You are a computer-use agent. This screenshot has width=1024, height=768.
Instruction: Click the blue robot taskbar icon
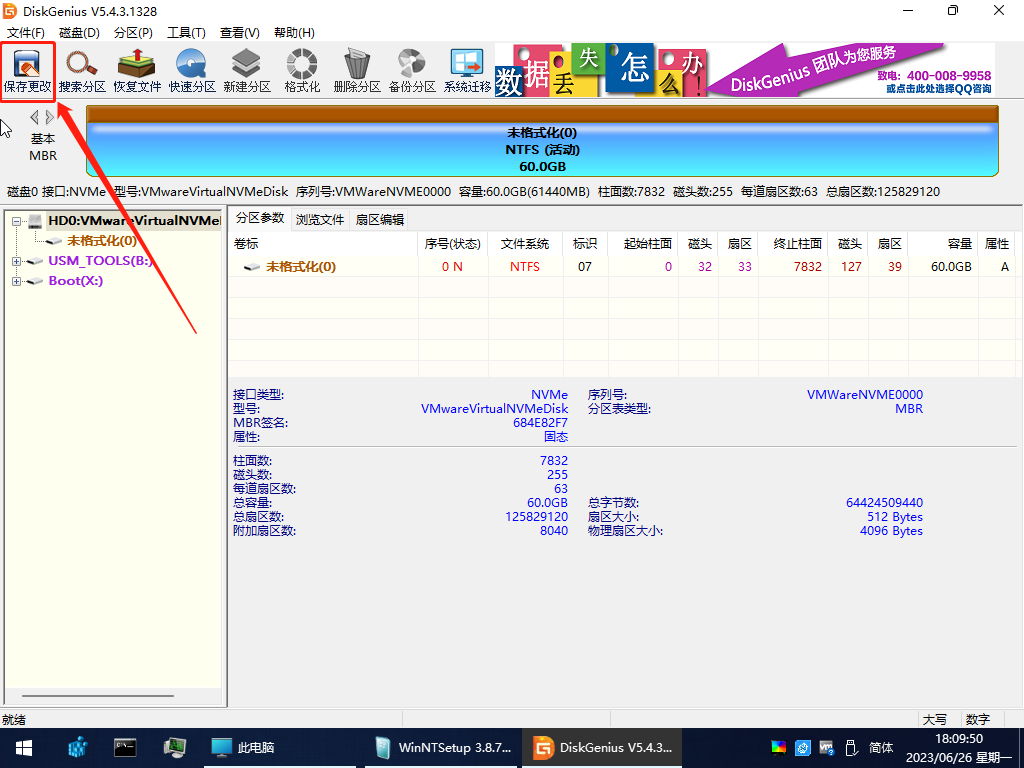(78, 747)
